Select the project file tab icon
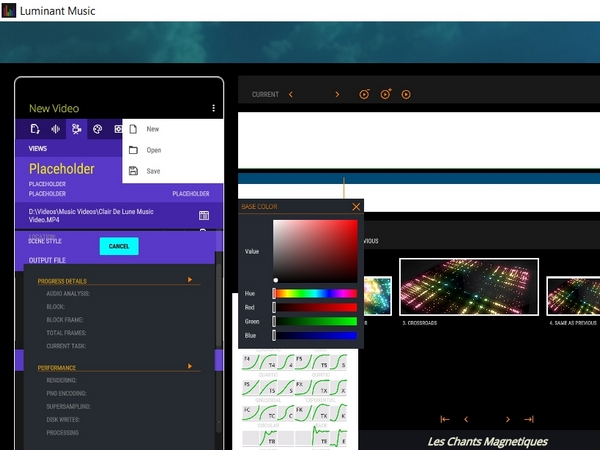Screen dimensions: 600x450 click(35, 129)
